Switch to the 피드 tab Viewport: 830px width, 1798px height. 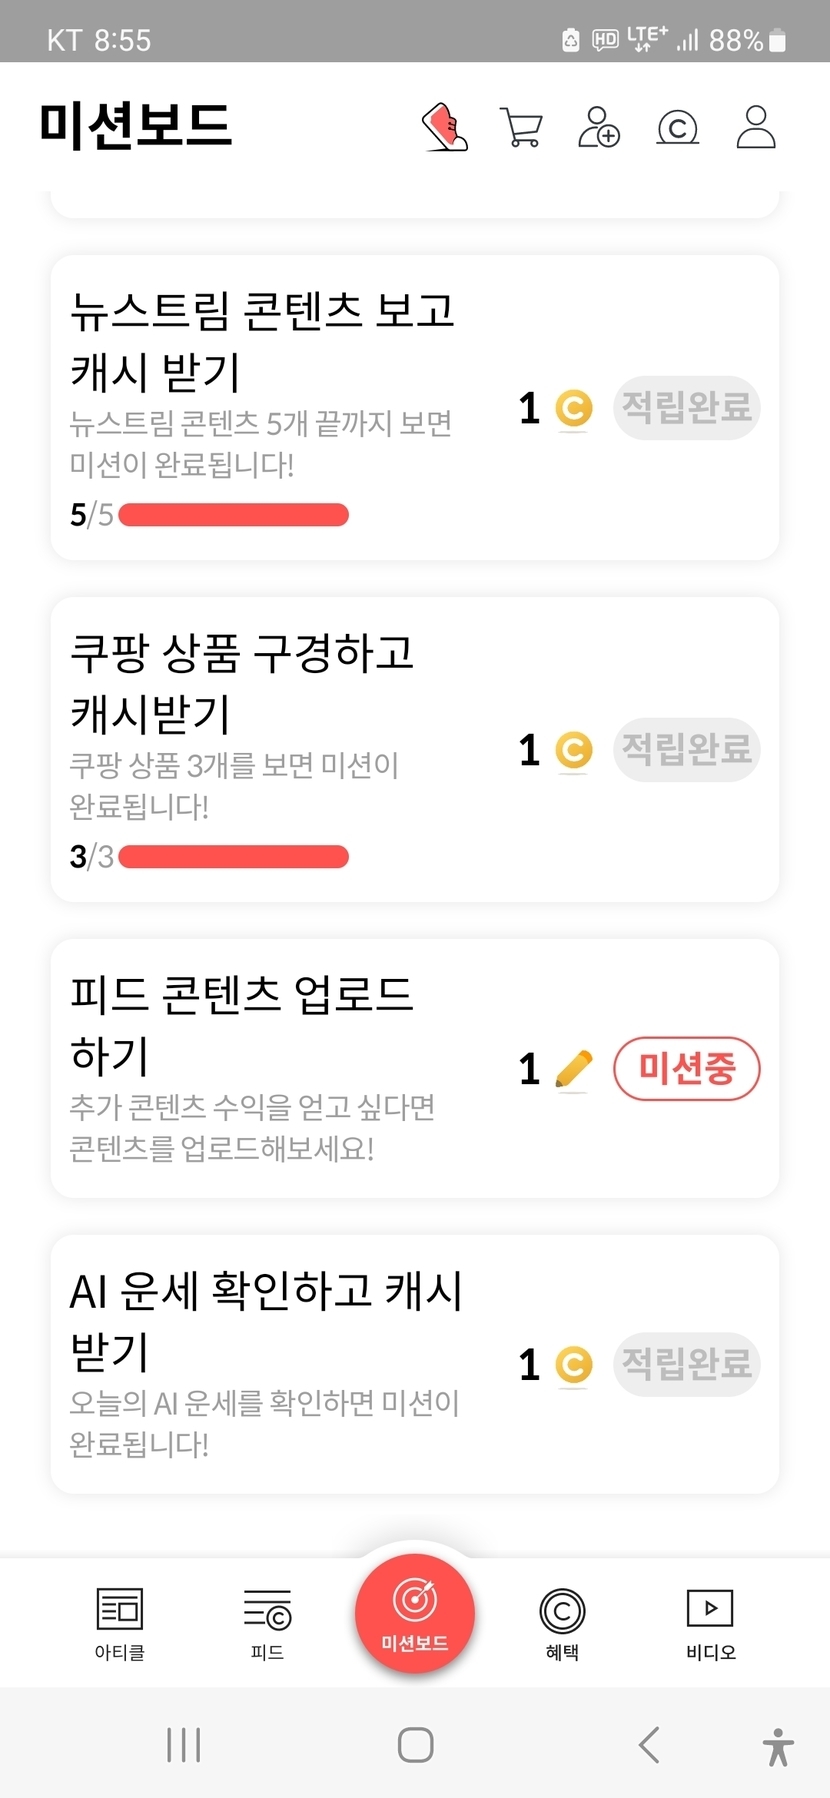tap(267, 1623)
